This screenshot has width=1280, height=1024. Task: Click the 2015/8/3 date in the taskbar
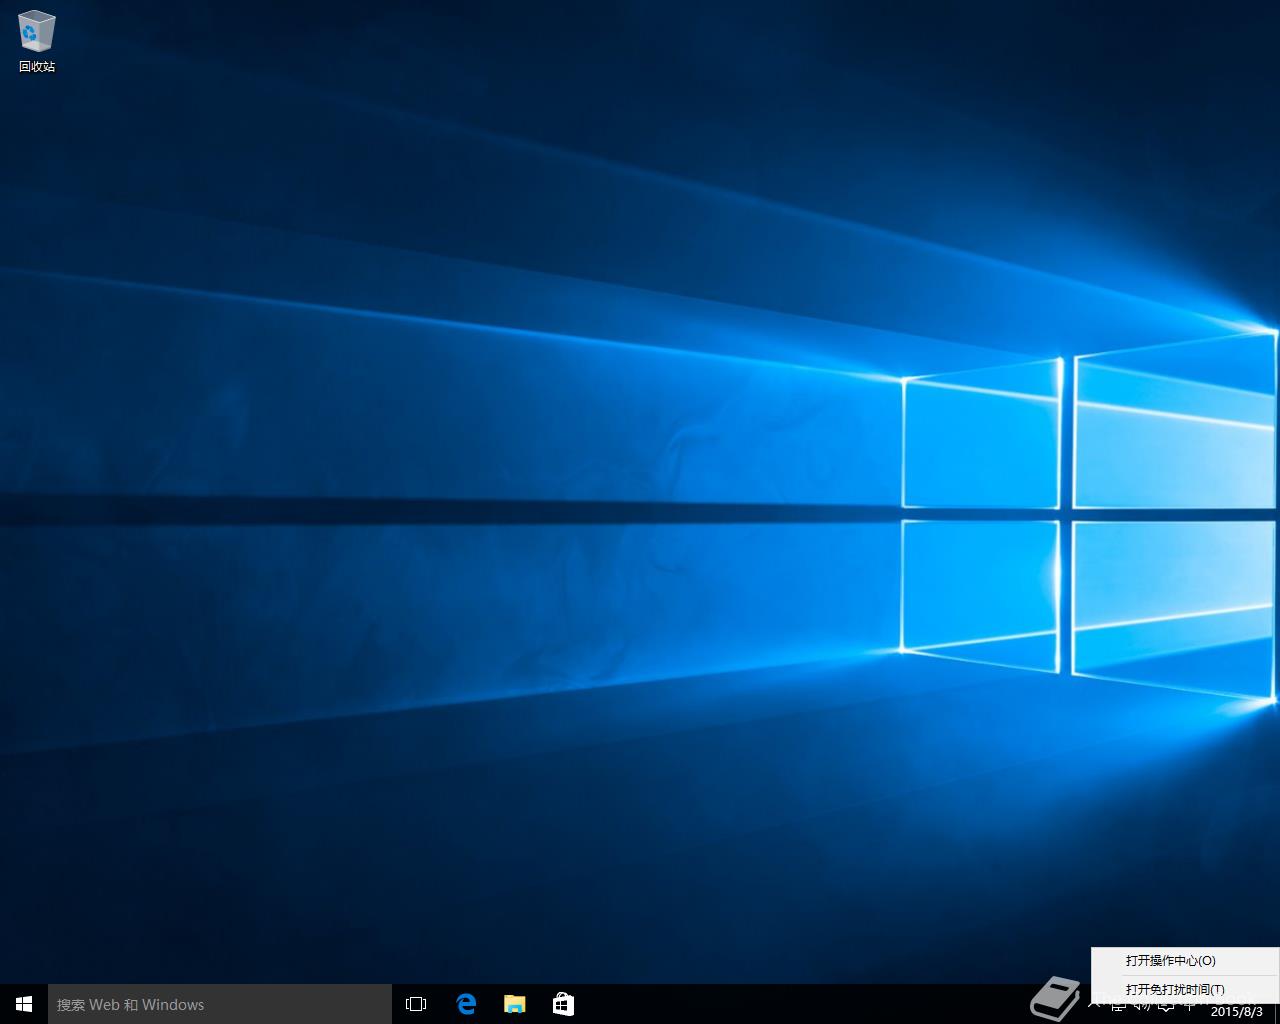click(1237, 1012)
